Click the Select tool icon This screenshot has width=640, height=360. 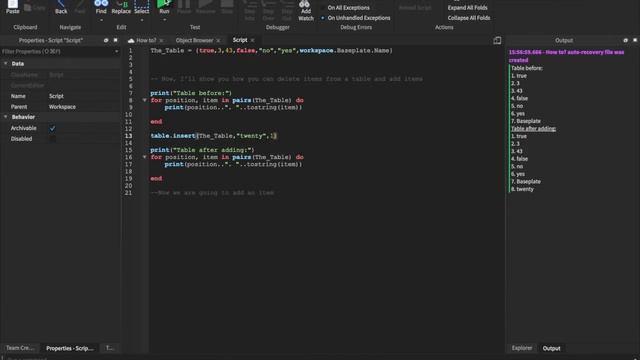[x=142, y=5]
